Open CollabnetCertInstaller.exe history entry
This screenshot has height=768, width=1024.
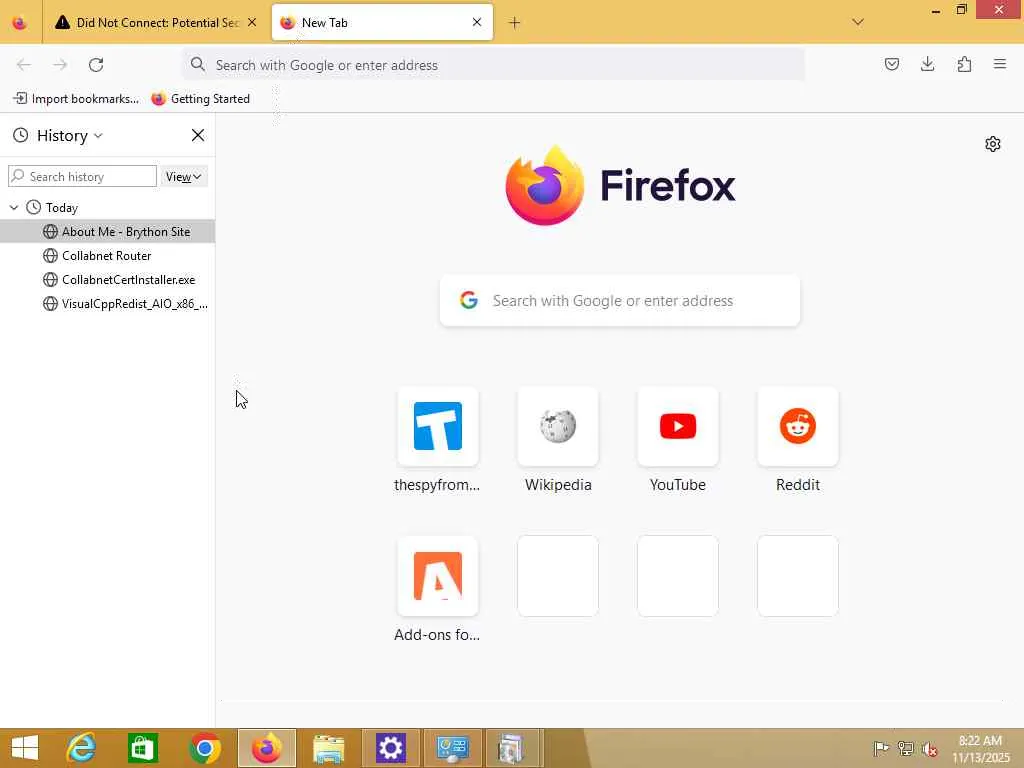107,280
